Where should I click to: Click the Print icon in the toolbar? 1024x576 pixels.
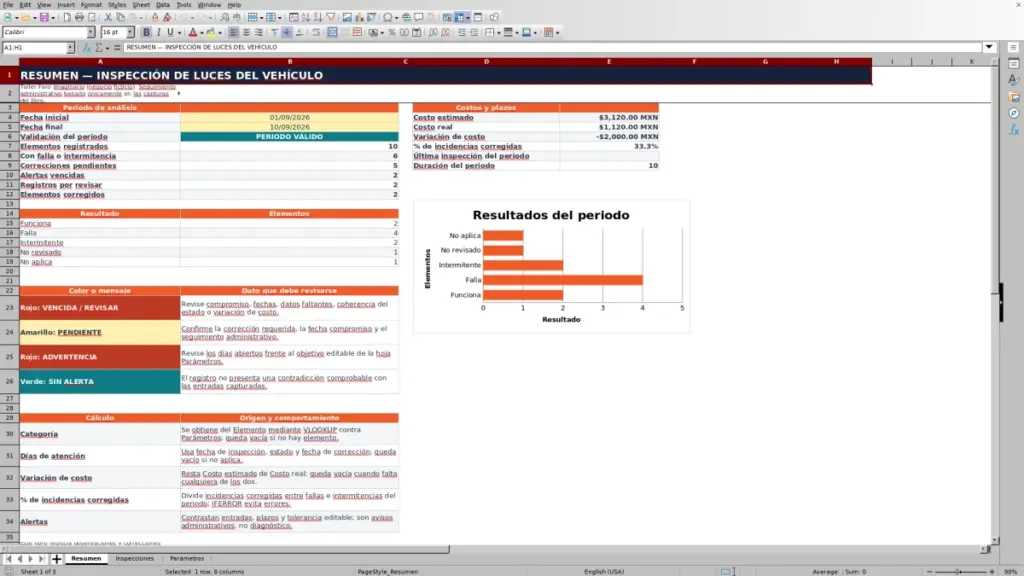(x=79, y=18)
